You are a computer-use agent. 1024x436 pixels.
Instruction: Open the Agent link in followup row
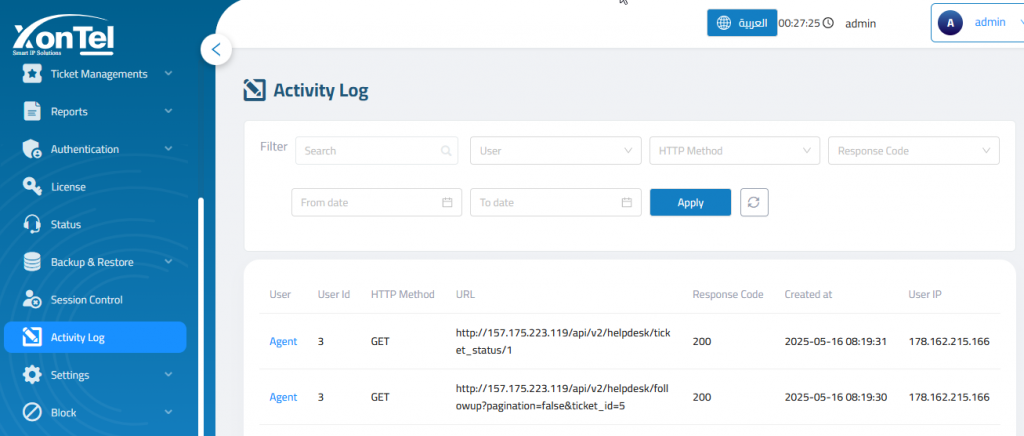point(283,397)
